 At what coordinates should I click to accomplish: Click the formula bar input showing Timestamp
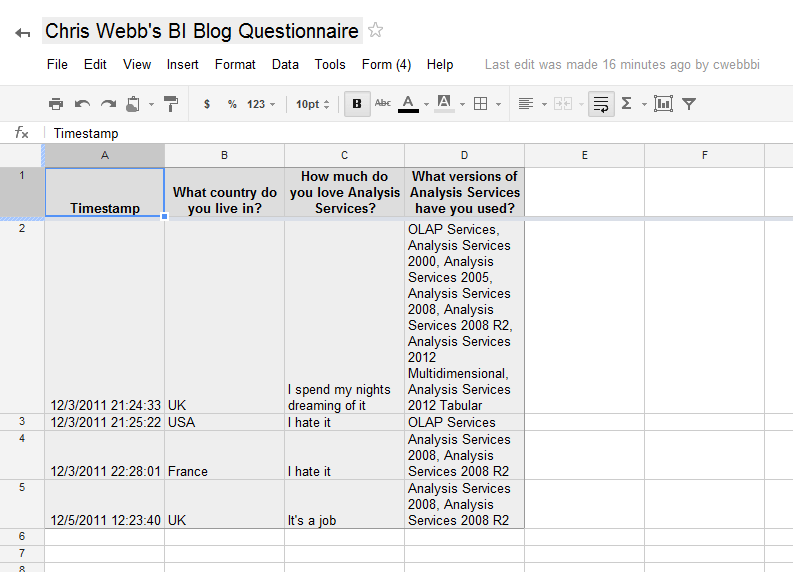coord(420,133)
